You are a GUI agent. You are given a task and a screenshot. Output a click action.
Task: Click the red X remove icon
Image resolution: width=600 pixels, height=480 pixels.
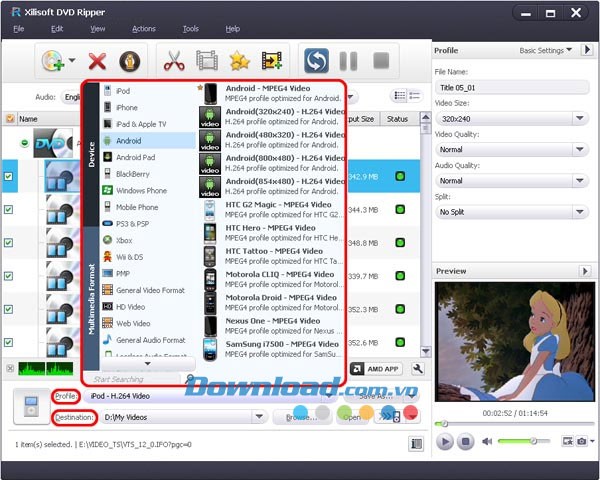97,61
